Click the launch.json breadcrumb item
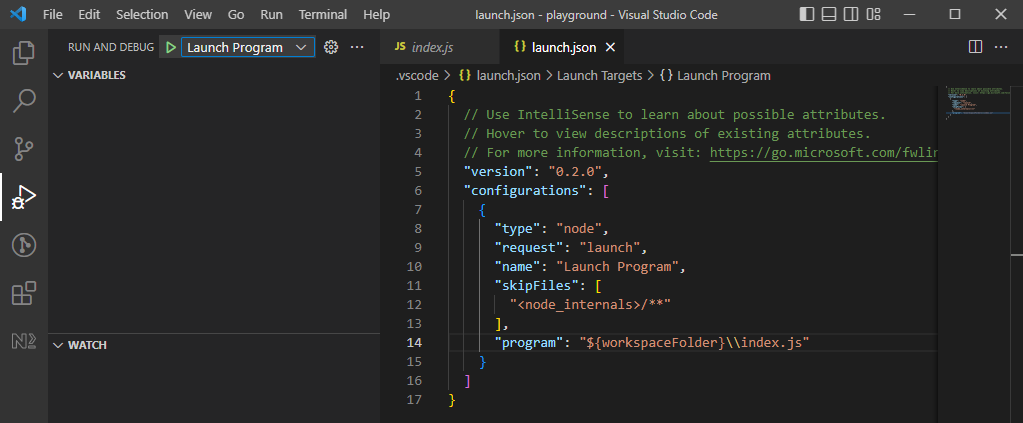 click(x=500, y=76)
